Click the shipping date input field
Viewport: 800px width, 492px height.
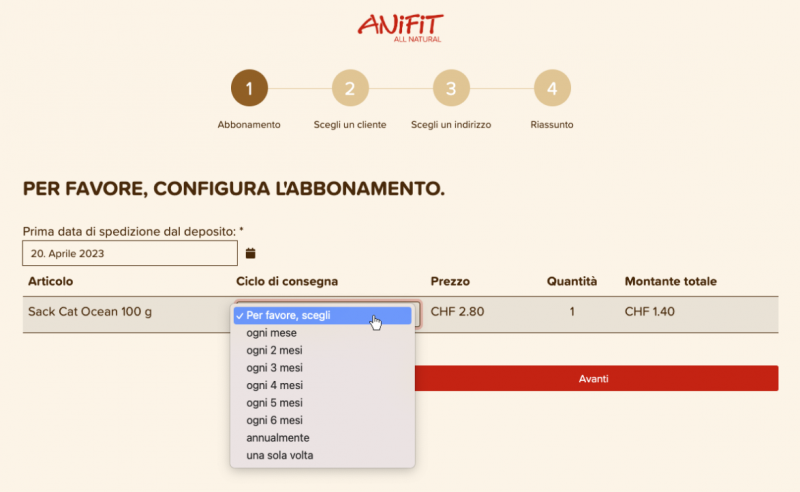click(129, 253)
